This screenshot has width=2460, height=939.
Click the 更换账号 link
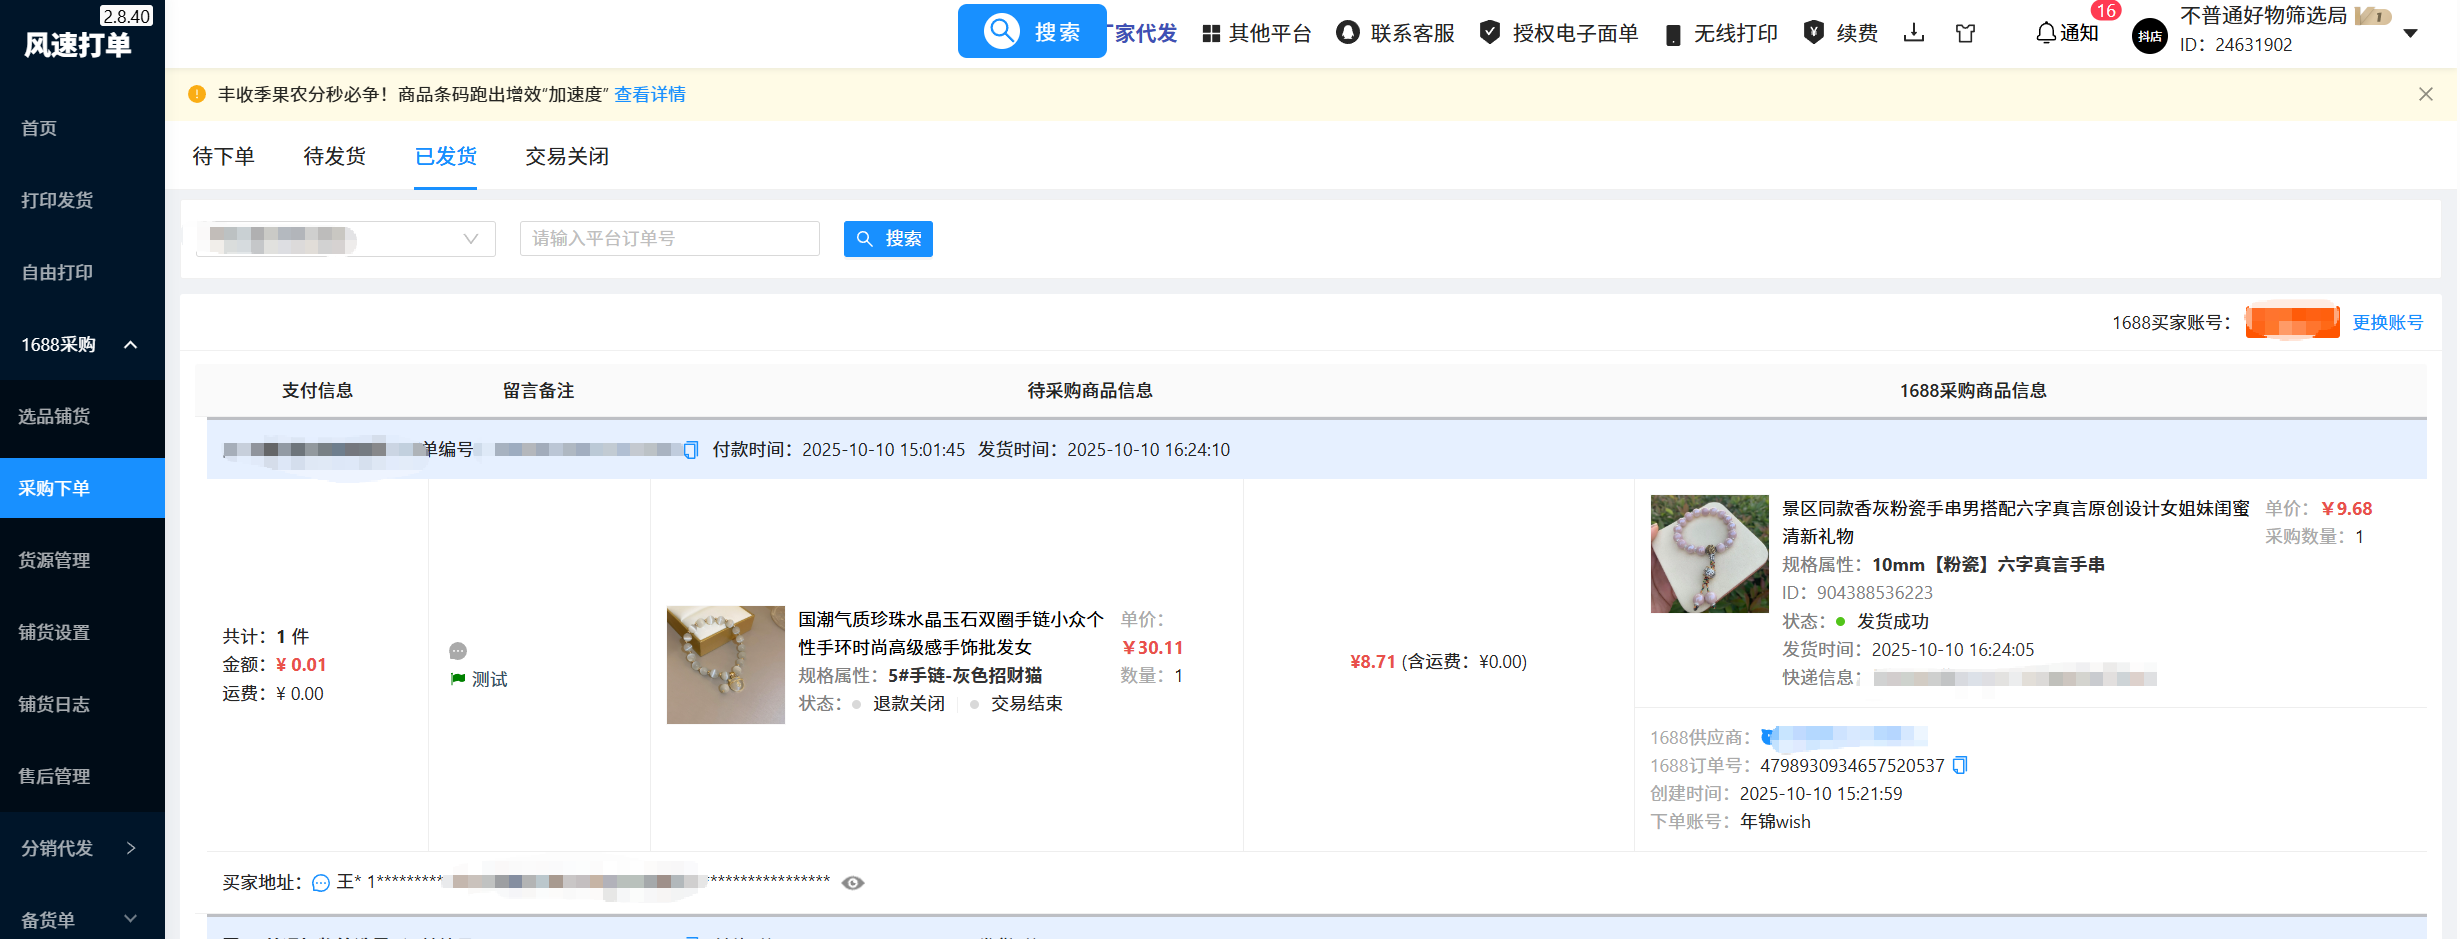(2387, 322)
